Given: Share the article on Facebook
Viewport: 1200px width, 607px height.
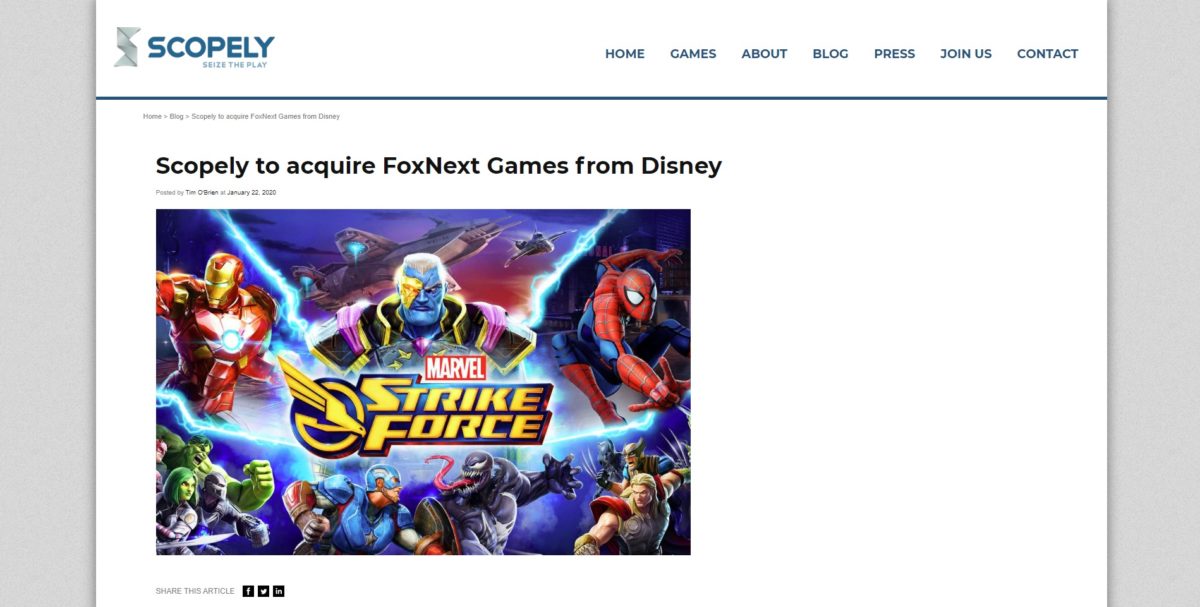Looking at the screenshot, I should tap(248, 591).
